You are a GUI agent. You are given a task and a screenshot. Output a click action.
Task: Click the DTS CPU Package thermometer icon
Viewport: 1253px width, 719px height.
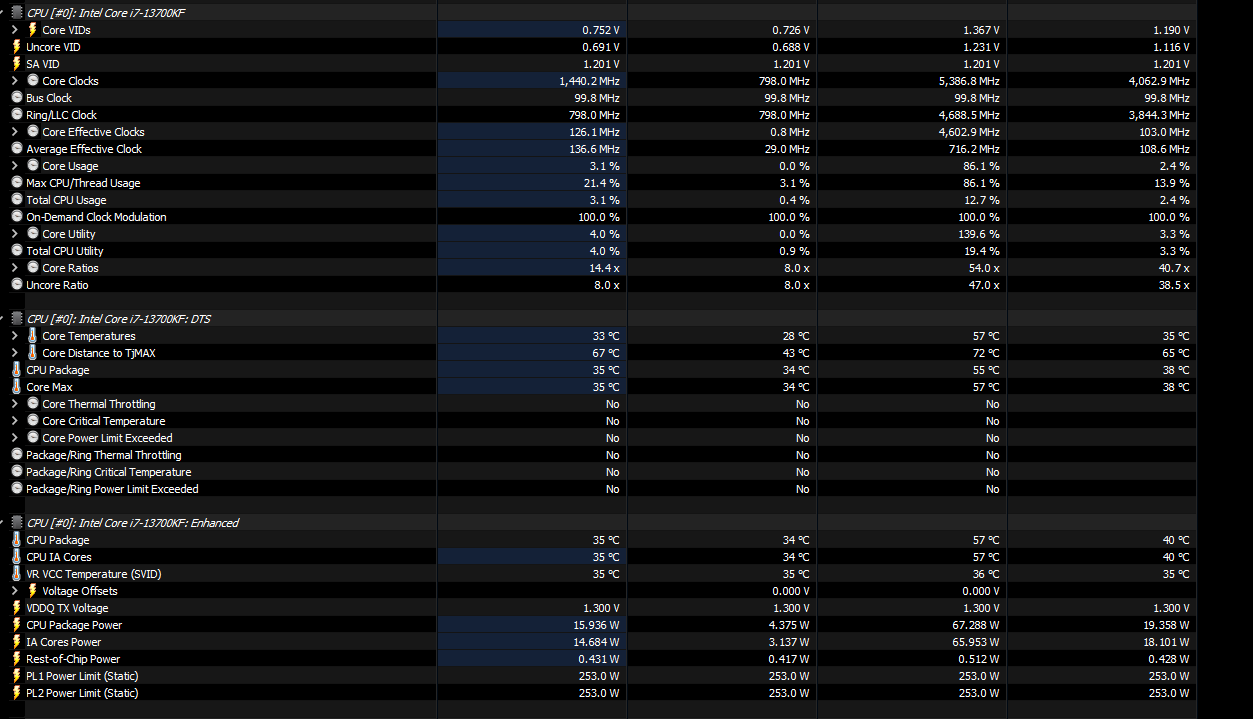(x=16, y=370)
